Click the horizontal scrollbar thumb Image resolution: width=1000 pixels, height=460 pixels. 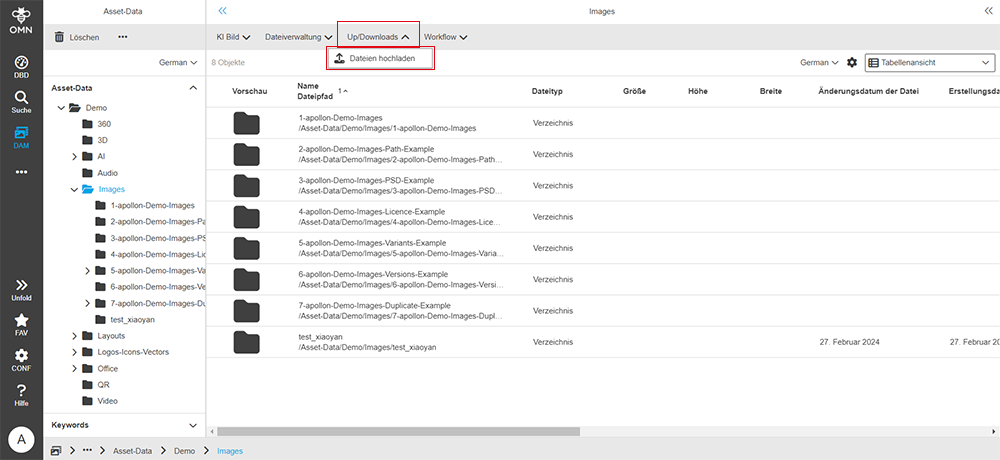(x=399, y=431)
